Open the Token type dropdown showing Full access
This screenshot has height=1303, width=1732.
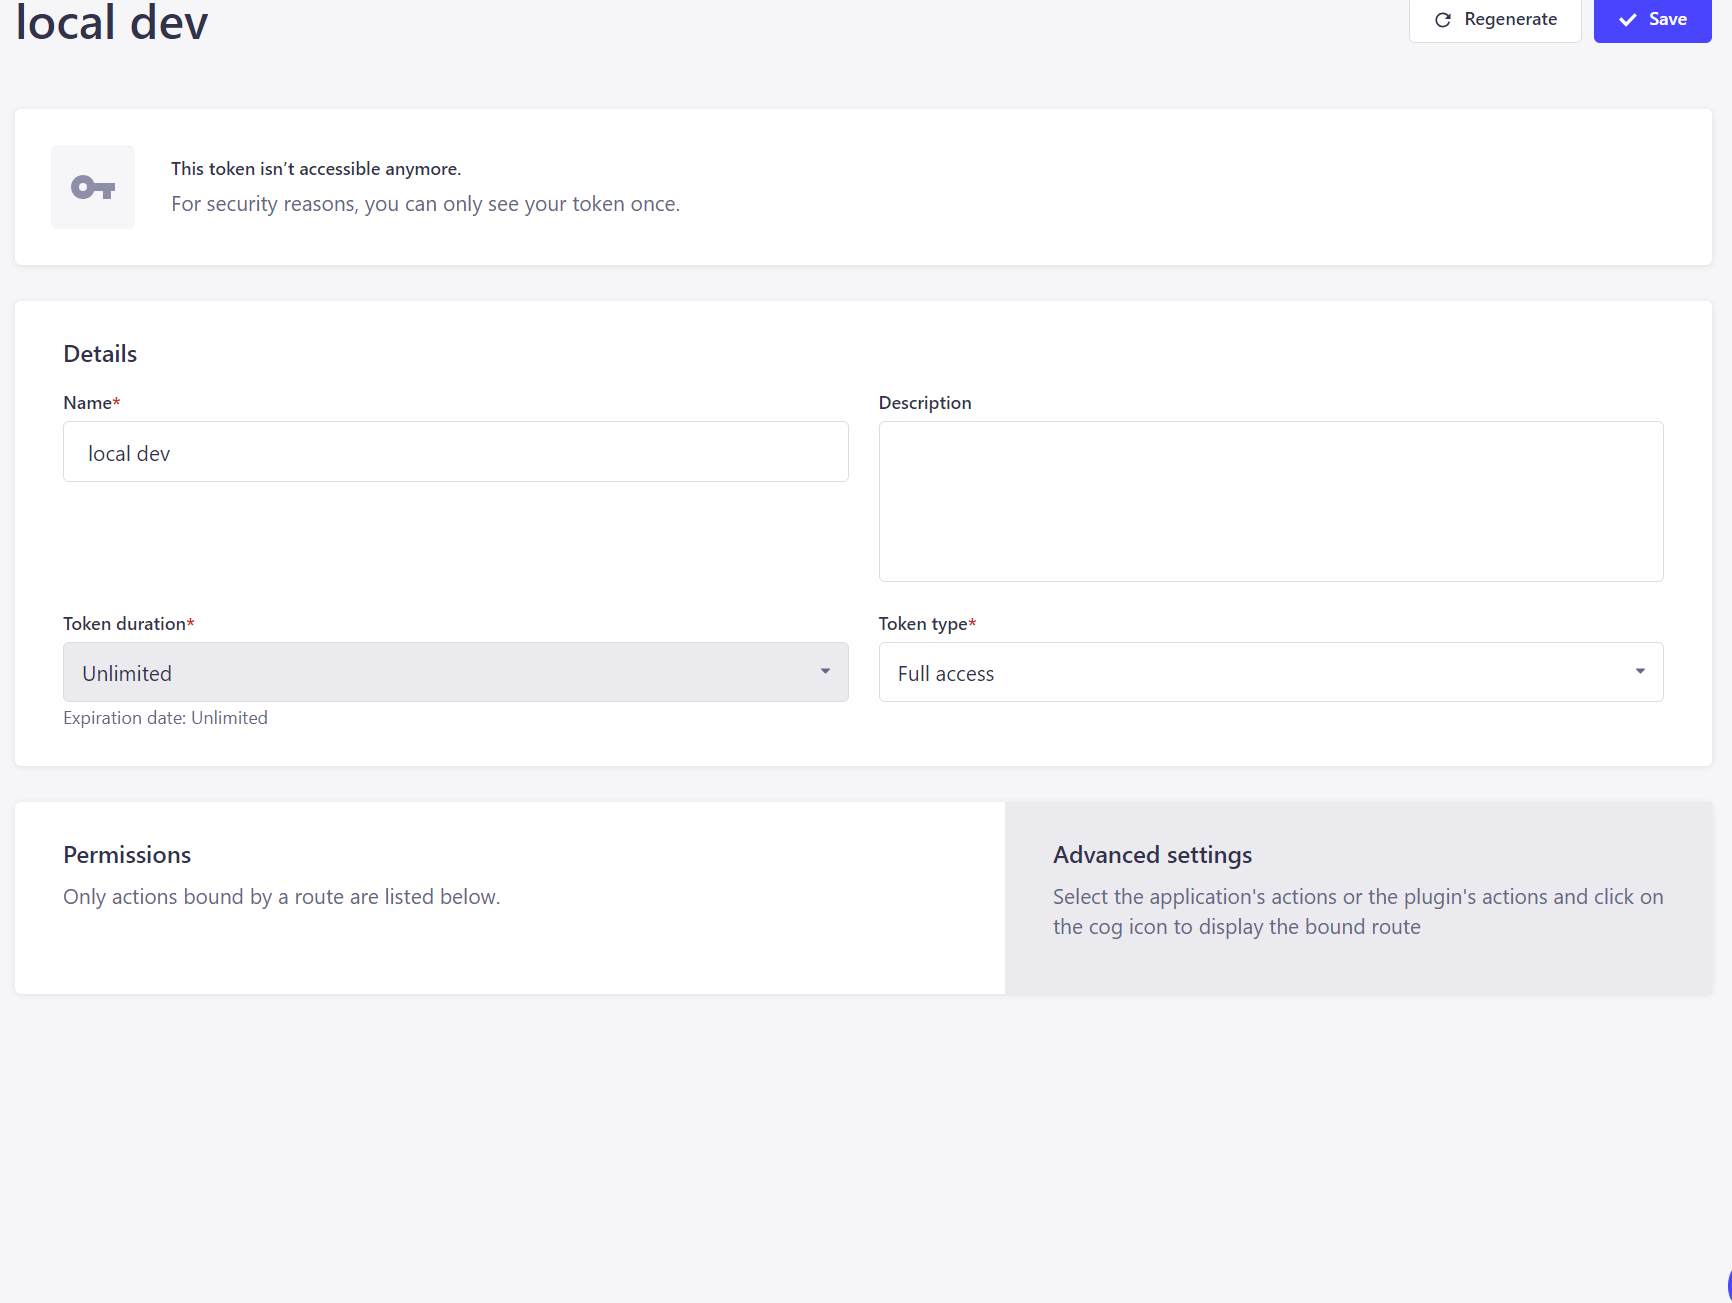pos(1270,671)
